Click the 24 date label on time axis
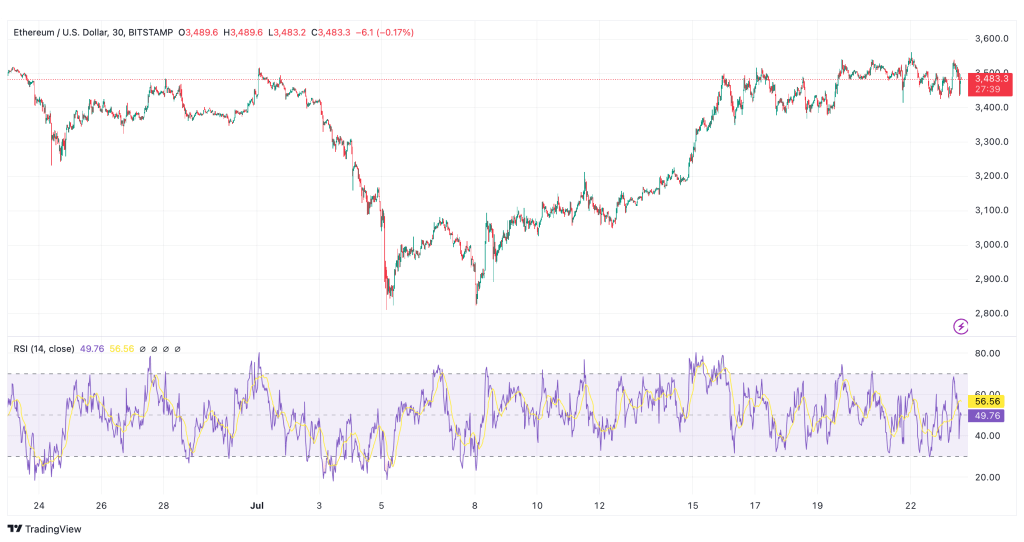1024x542 pixels. (39, 505)
